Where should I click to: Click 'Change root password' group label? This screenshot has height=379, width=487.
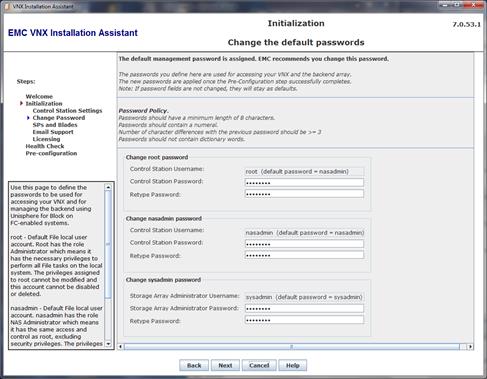157,157
